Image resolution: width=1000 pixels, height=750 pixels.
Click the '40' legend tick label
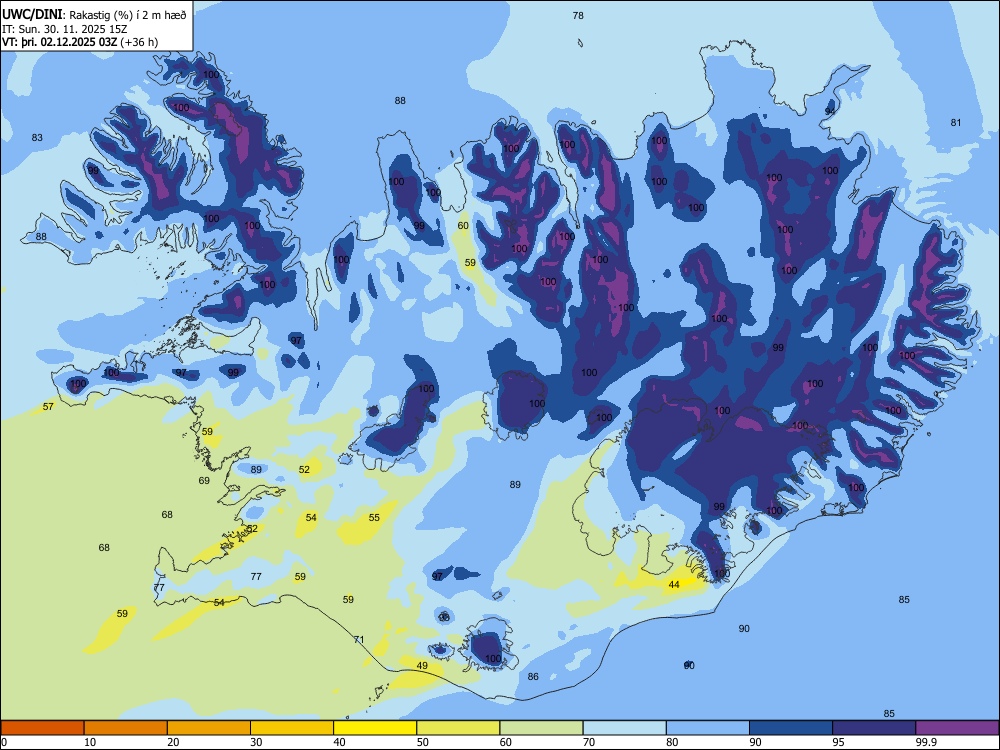pyautogui.click(x=340, y=742)
